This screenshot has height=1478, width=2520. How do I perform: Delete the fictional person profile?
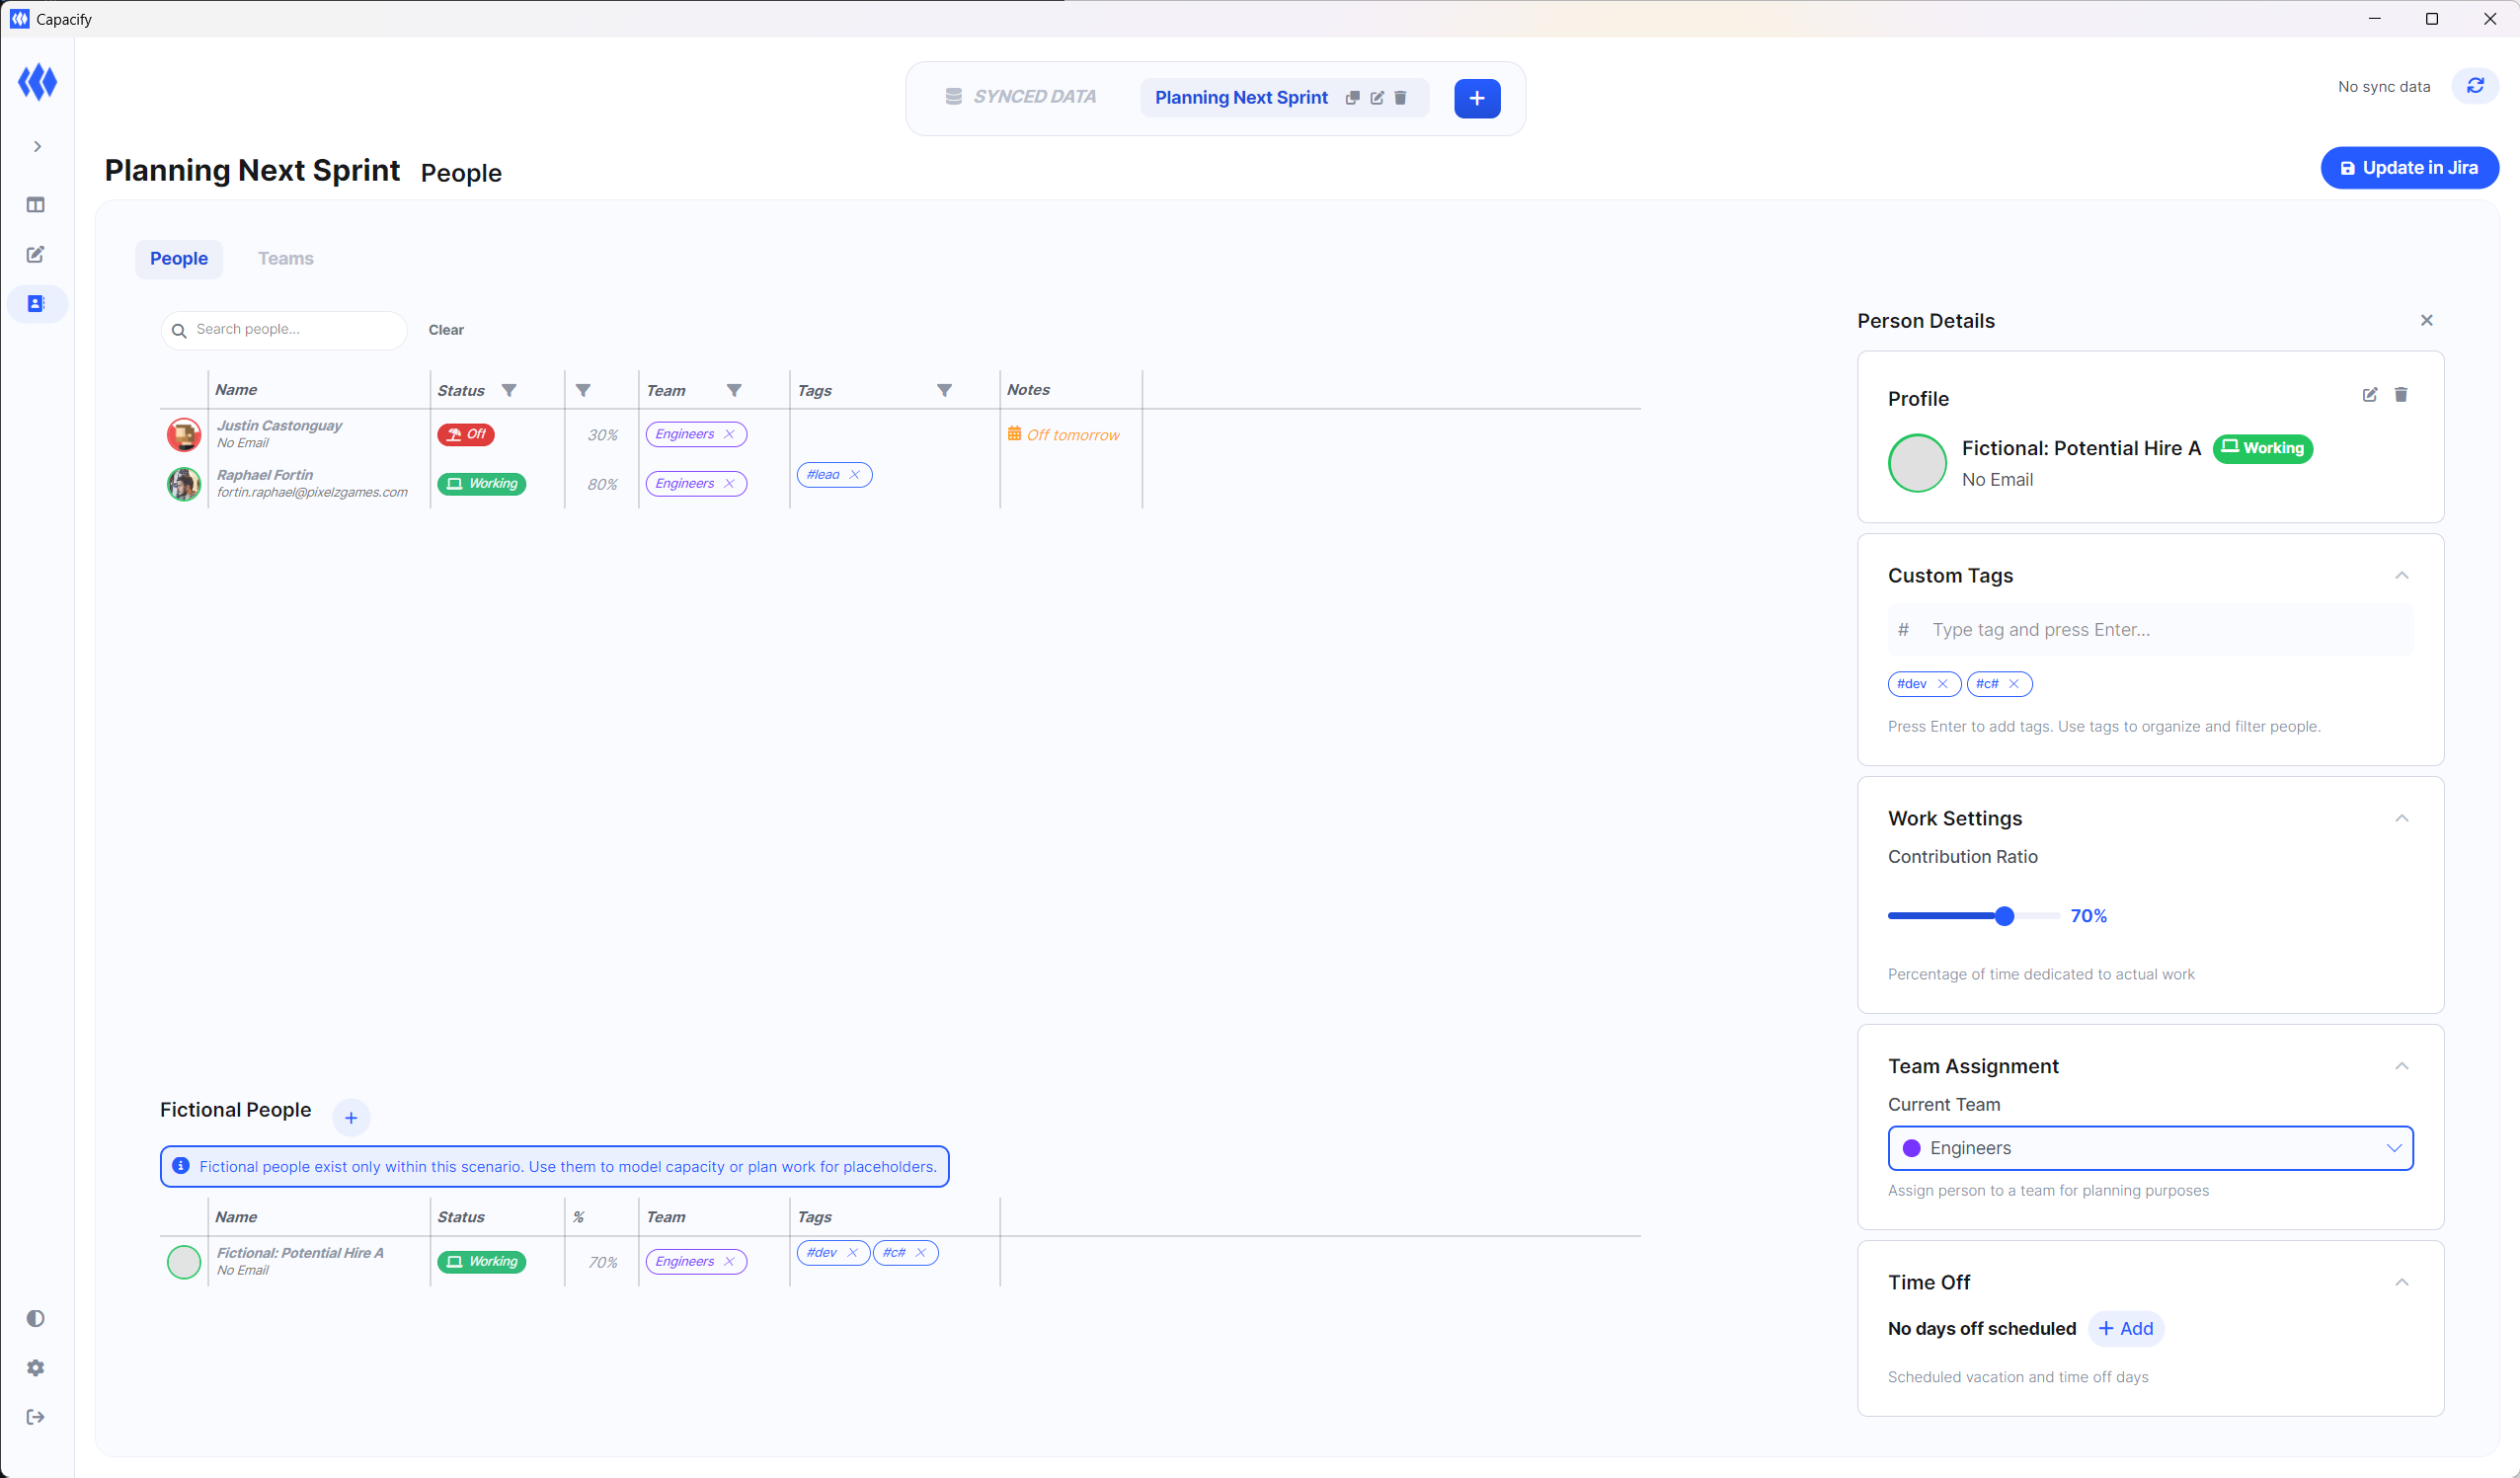click(x=2401, y=395)
